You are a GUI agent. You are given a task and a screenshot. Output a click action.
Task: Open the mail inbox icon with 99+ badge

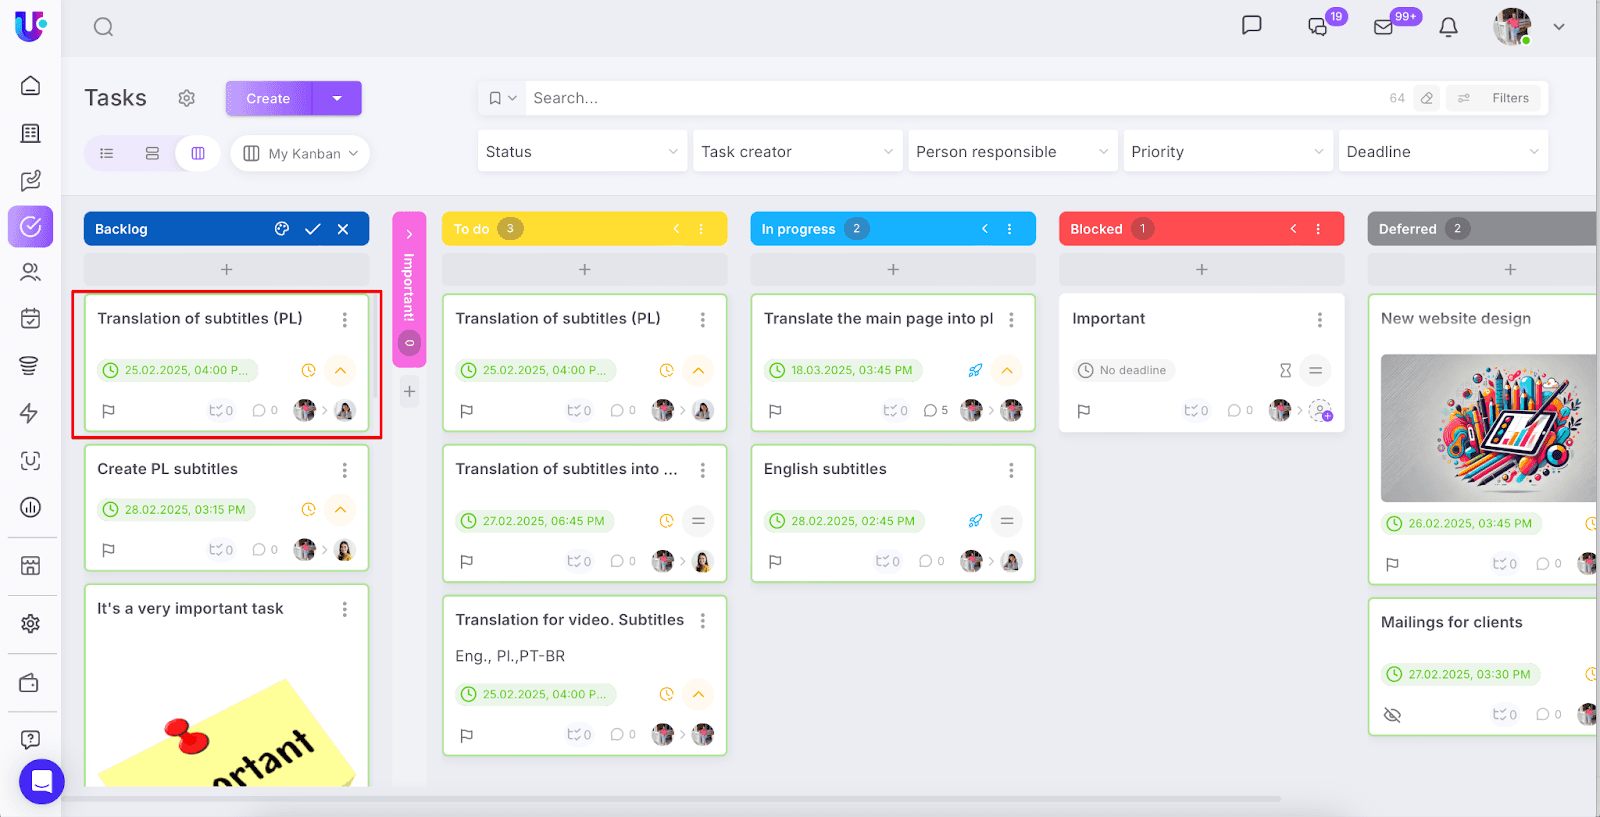pos(1384,27)
